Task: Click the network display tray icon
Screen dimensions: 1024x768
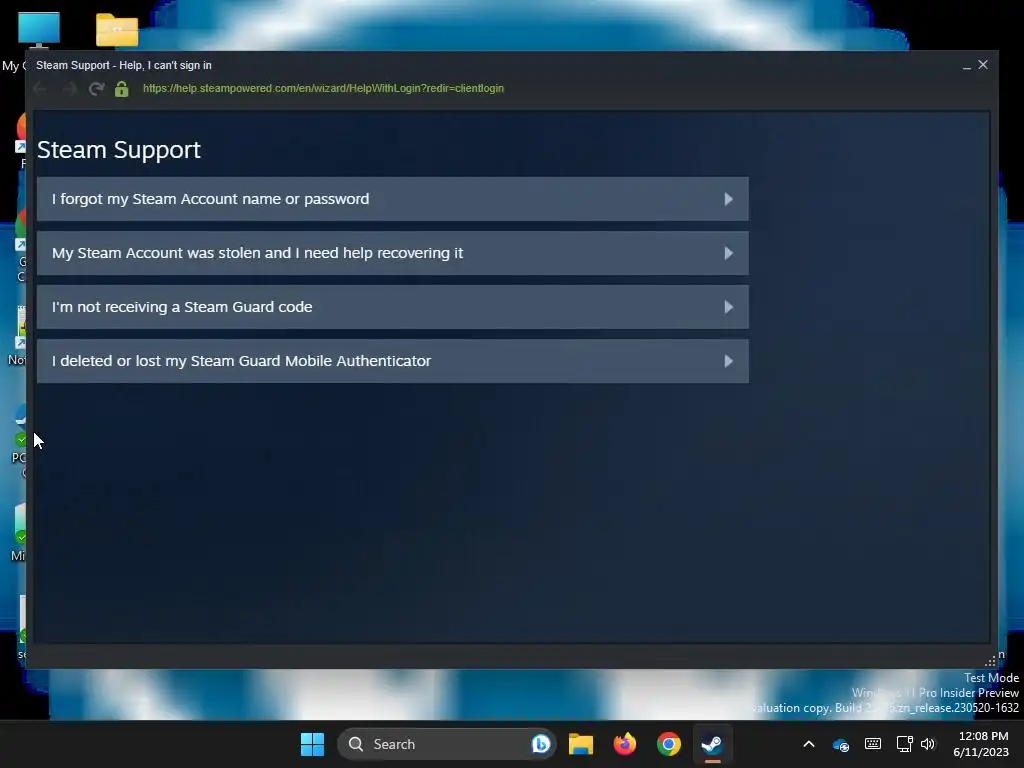Action: point(904,744)
